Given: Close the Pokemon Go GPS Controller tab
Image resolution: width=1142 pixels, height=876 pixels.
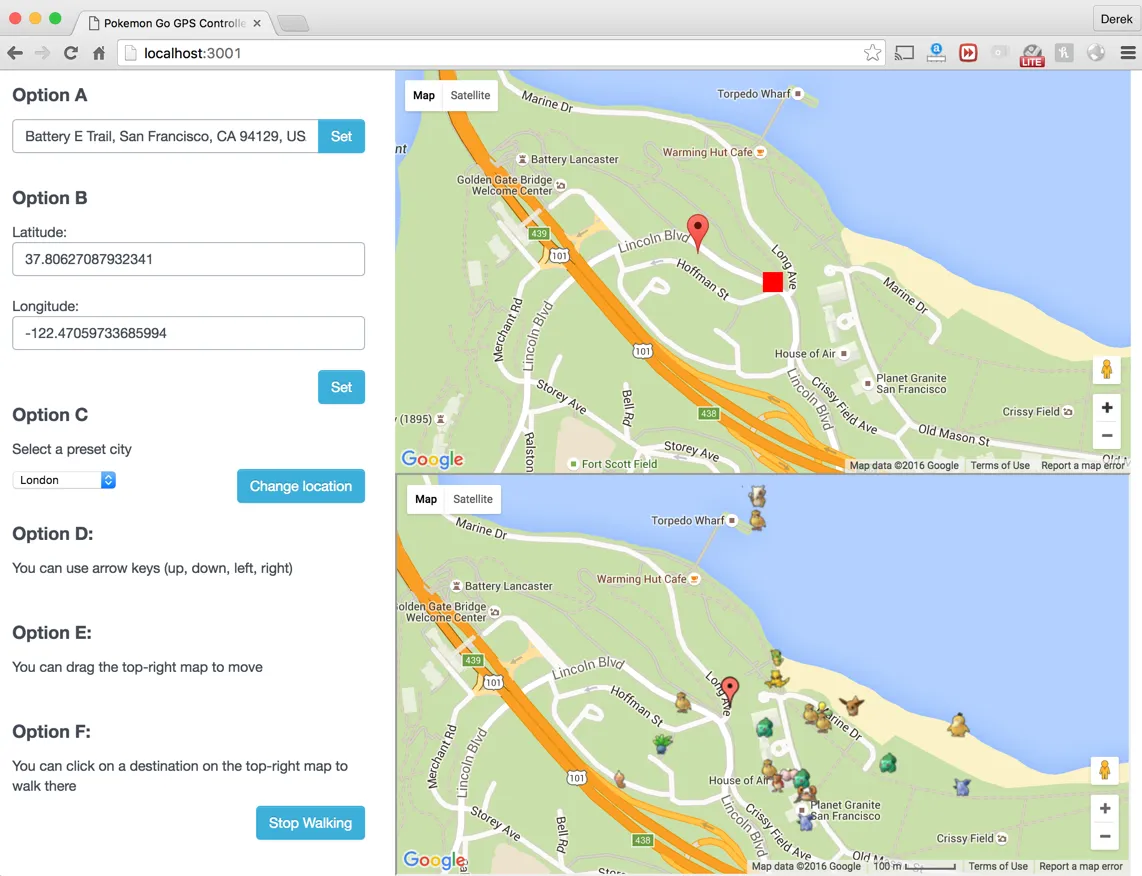Looking at the screenshot, I should [x=257, y=23].
